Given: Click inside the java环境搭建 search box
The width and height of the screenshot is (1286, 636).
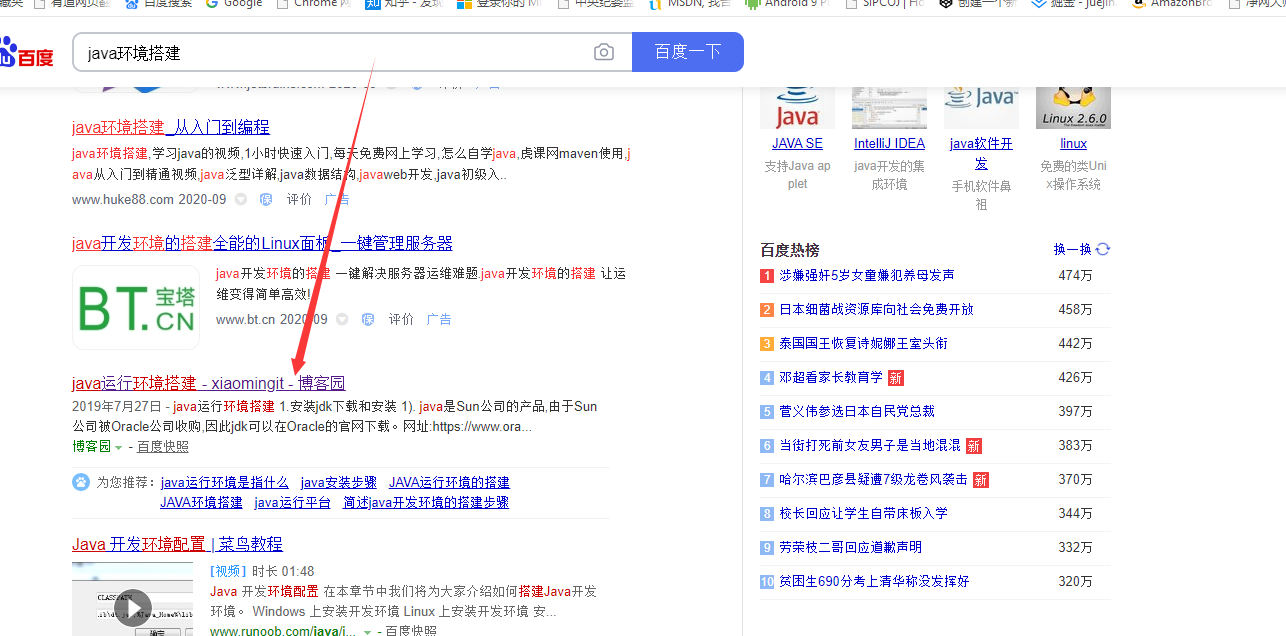Looking at the screenshot, I should pyautogui.click(x=330, y=52).
